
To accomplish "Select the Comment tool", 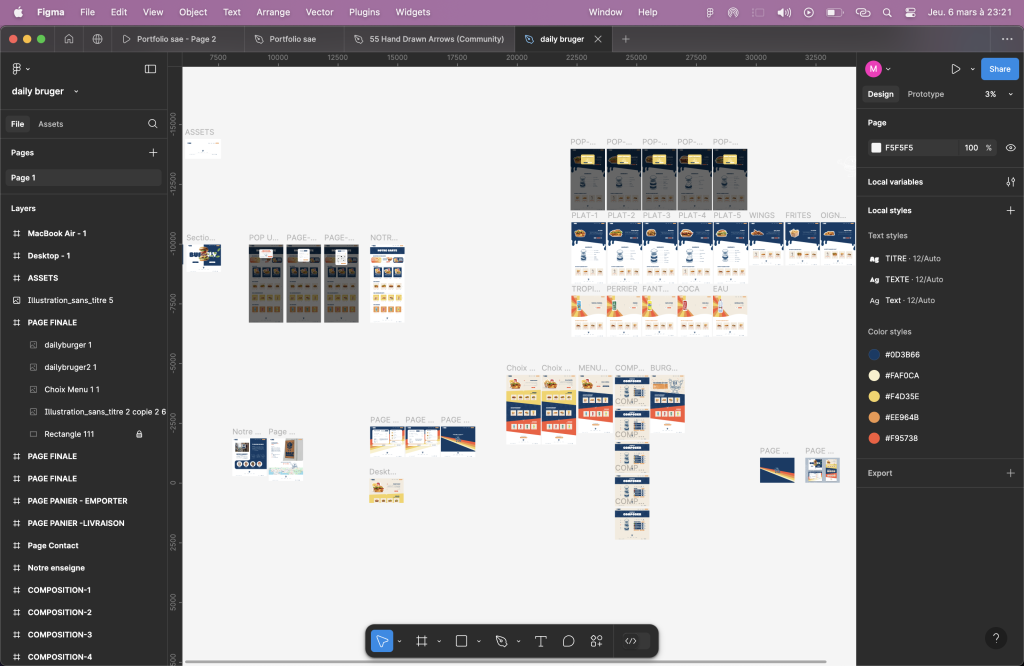I will tap(569, 641).
